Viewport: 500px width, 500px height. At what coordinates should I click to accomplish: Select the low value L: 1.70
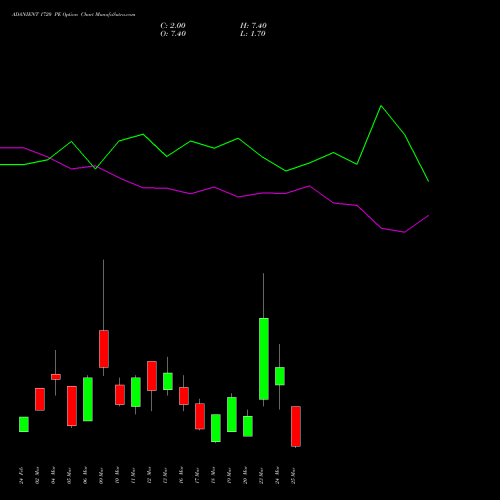[x=253, y=34]
